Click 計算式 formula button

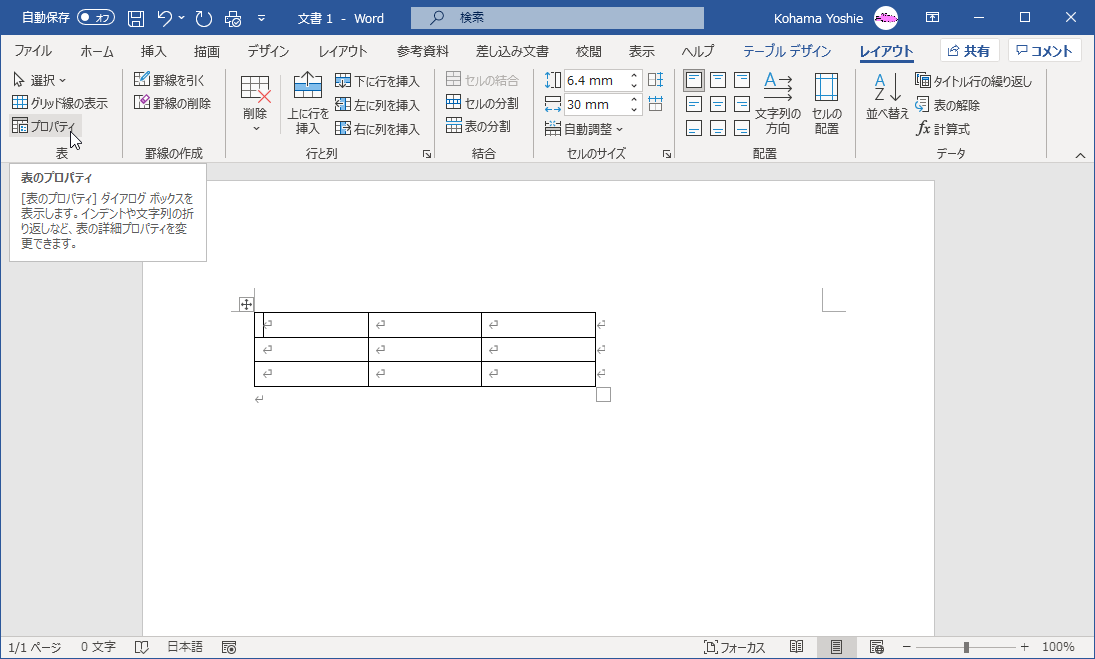[x=943, y=128]
